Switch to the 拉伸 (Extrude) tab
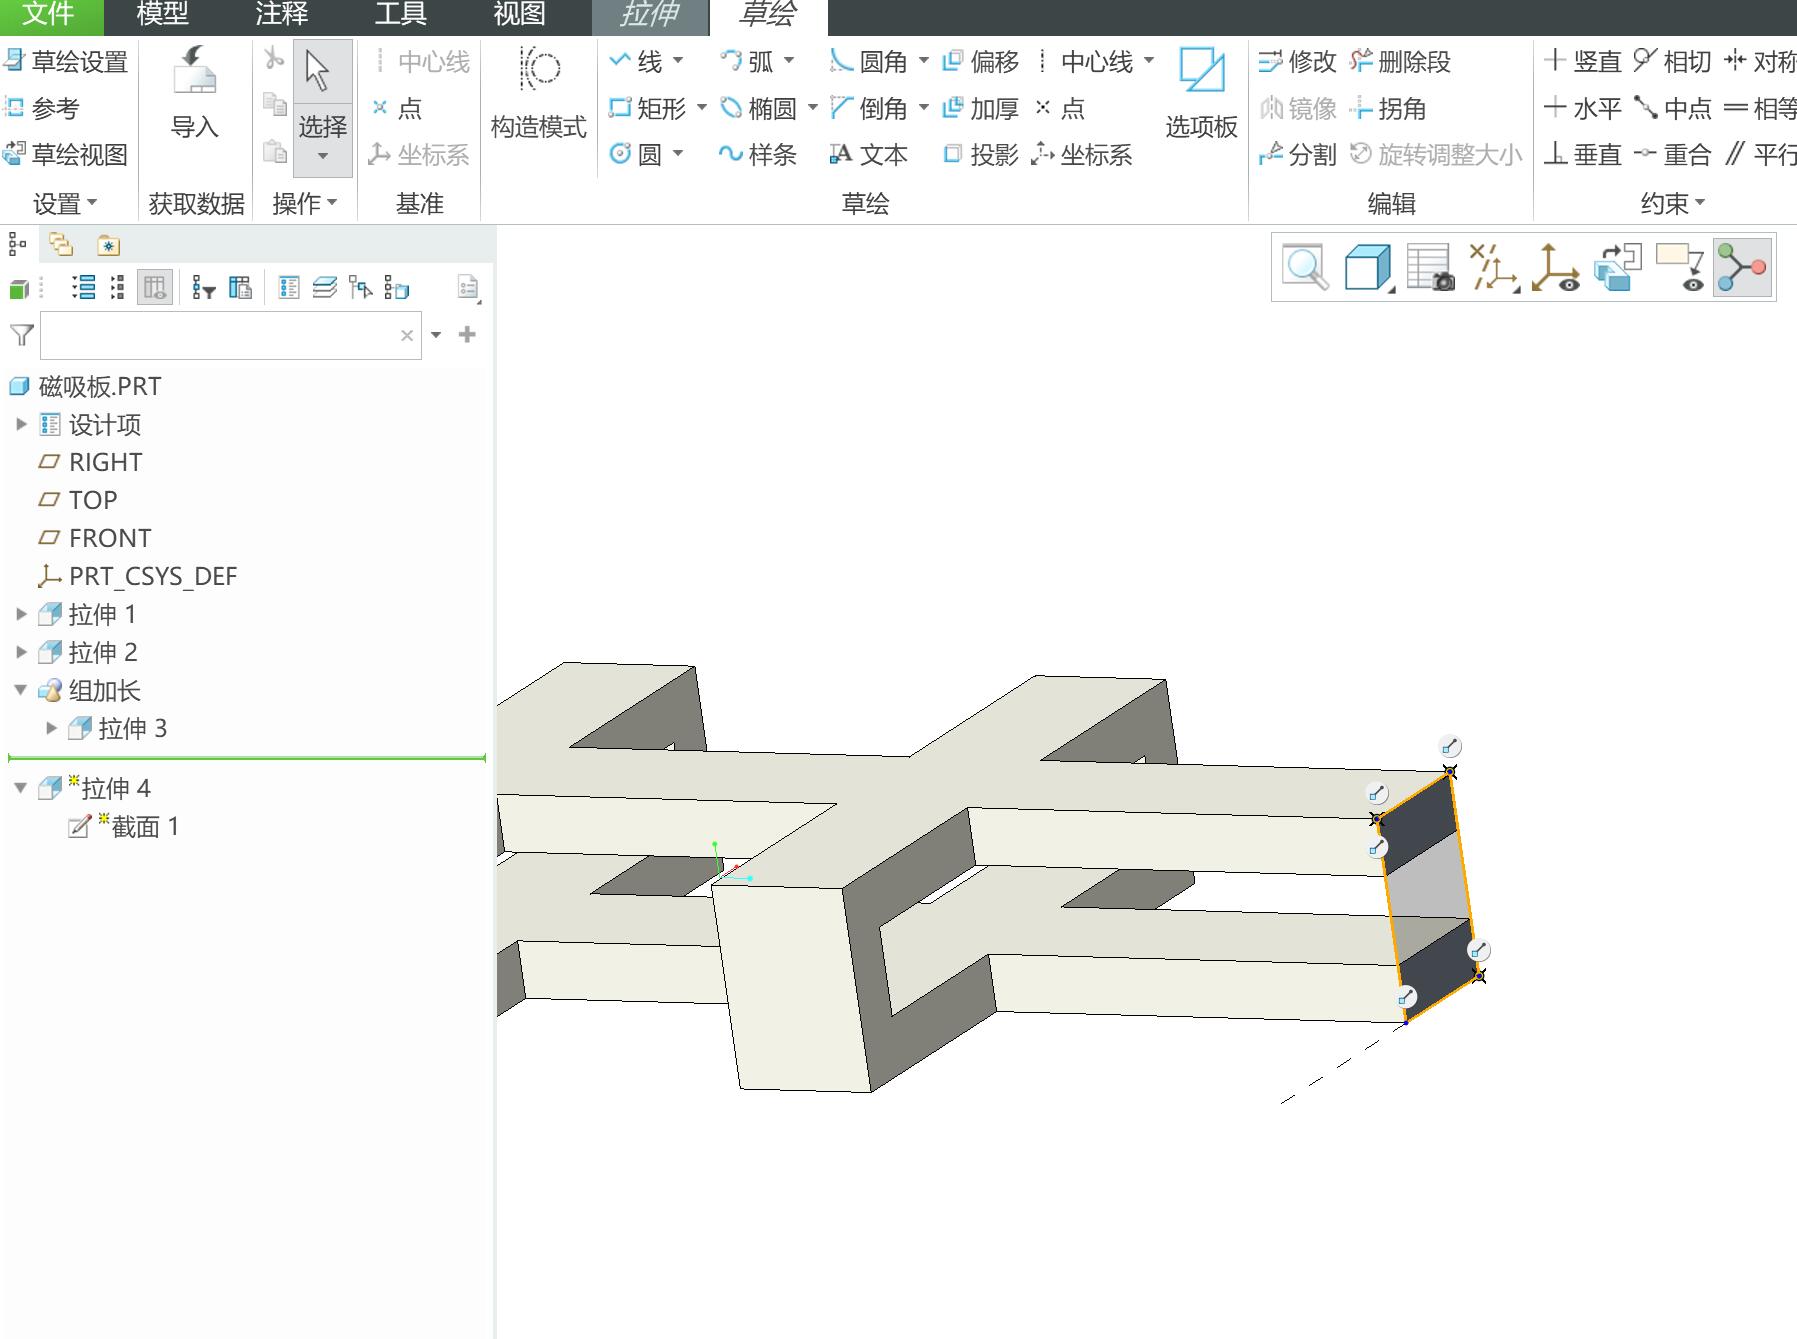The height and width of the screenshot is (1339, 1797). click(650, 15)
